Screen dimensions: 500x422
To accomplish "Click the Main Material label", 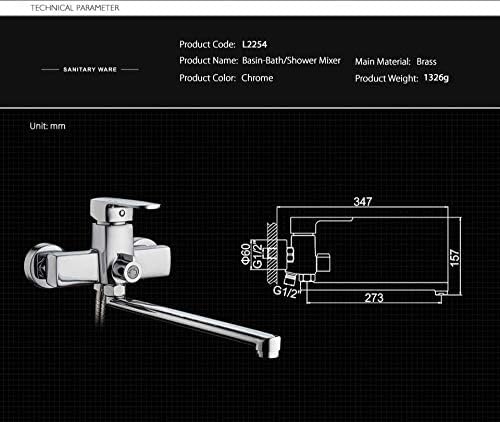I will pos(383,62).
